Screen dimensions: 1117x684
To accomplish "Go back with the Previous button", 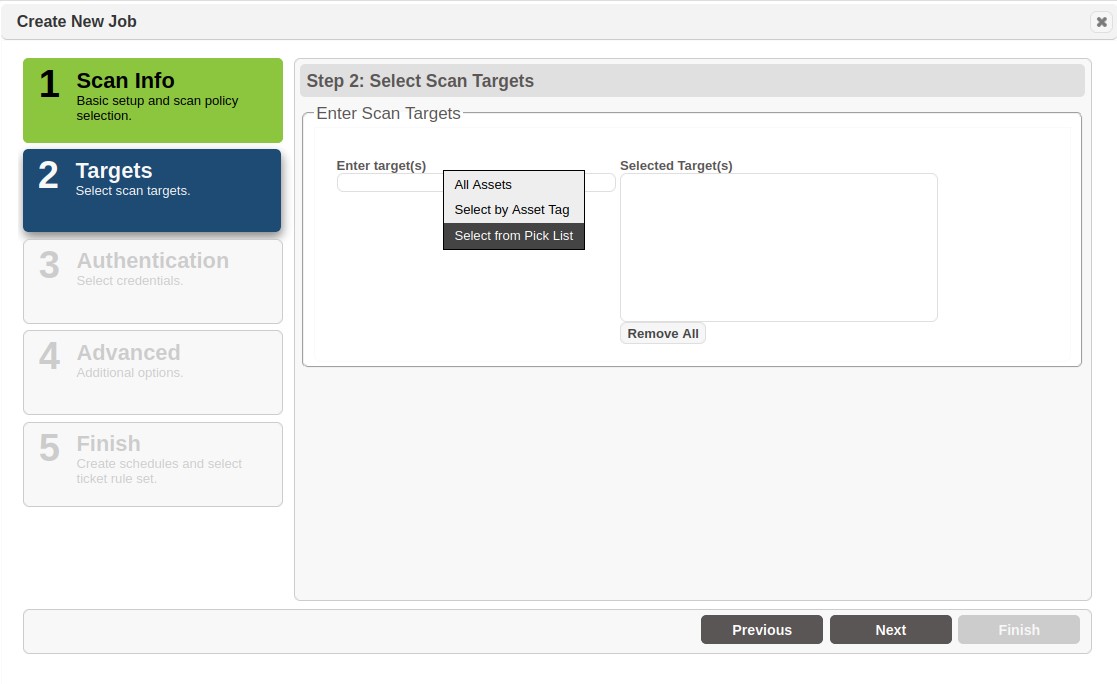I will pyautogui.click(x=761, y=630).
